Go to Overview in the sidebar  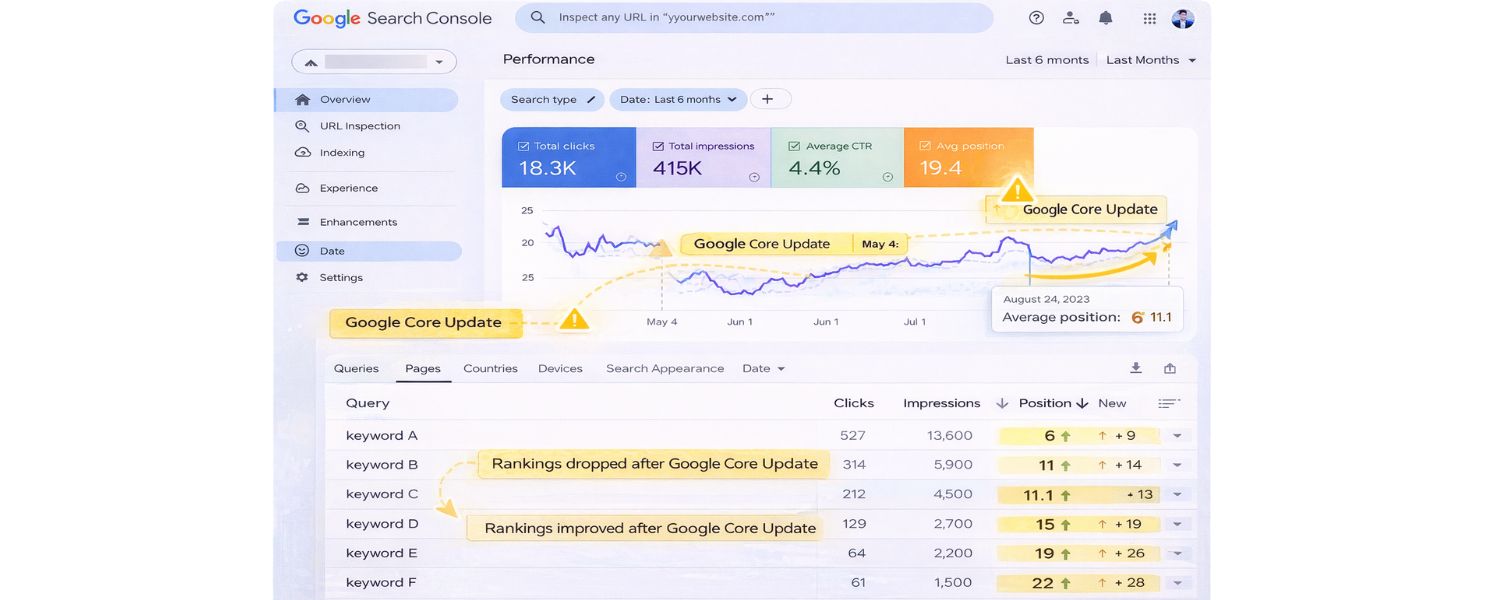(x=345, y=99)
